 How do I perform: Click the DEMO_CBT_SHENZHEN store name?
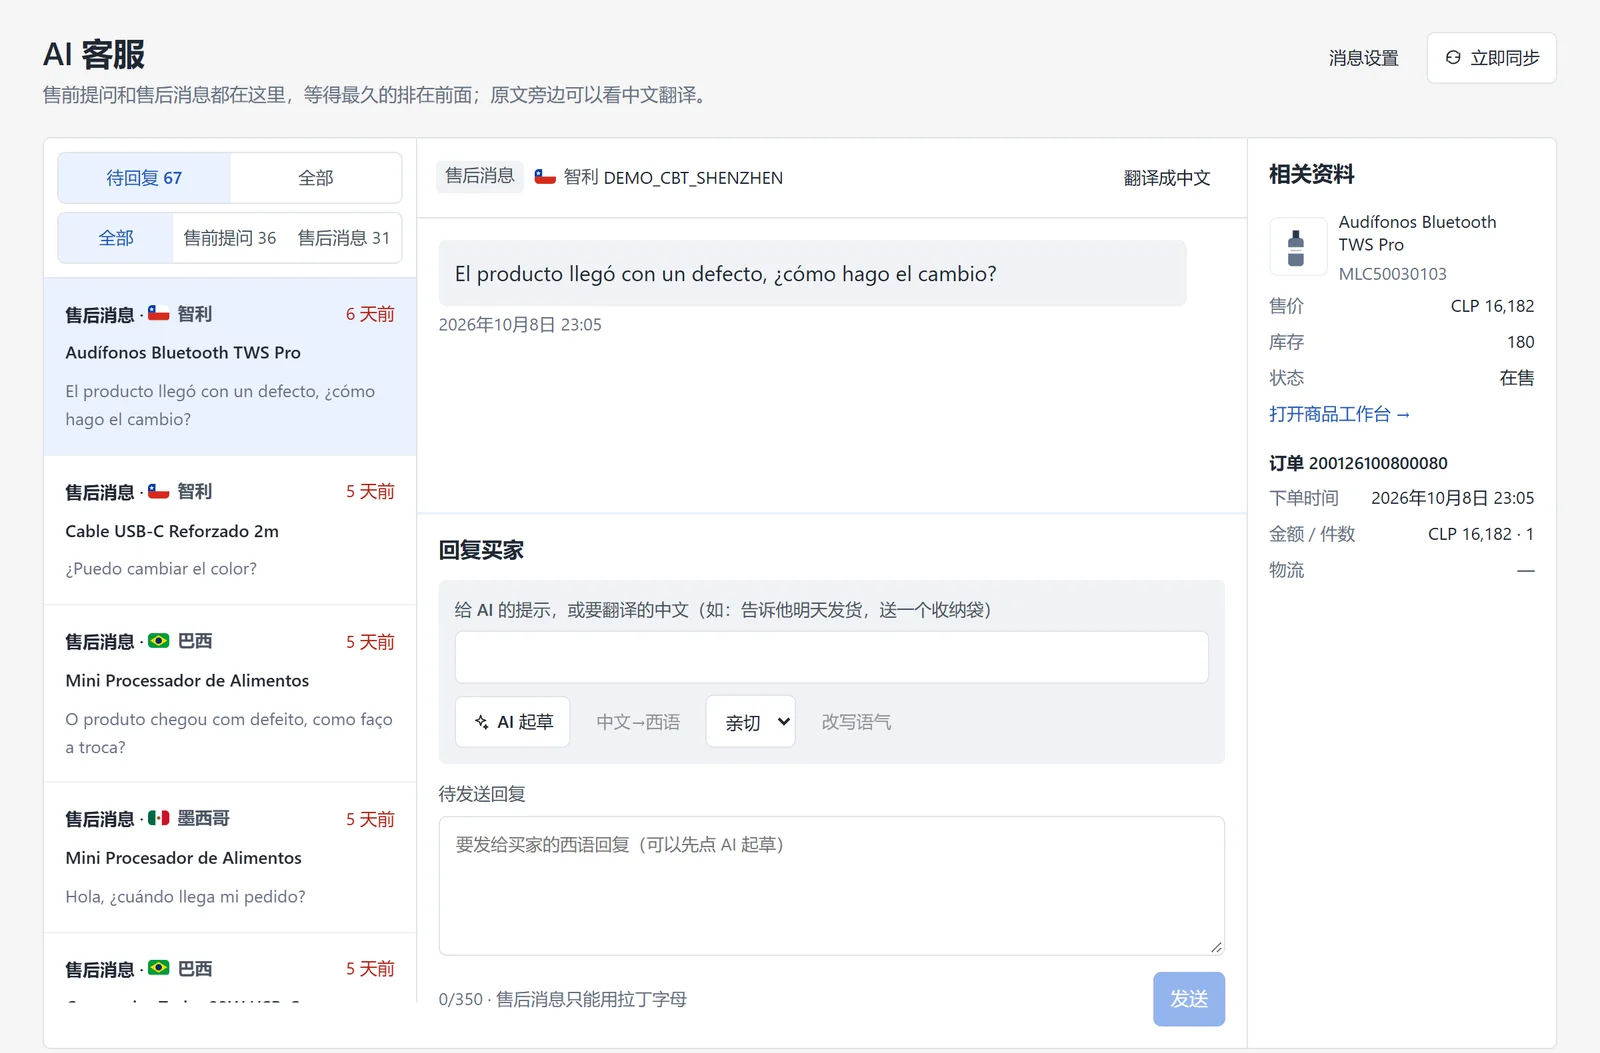point(694,178)
